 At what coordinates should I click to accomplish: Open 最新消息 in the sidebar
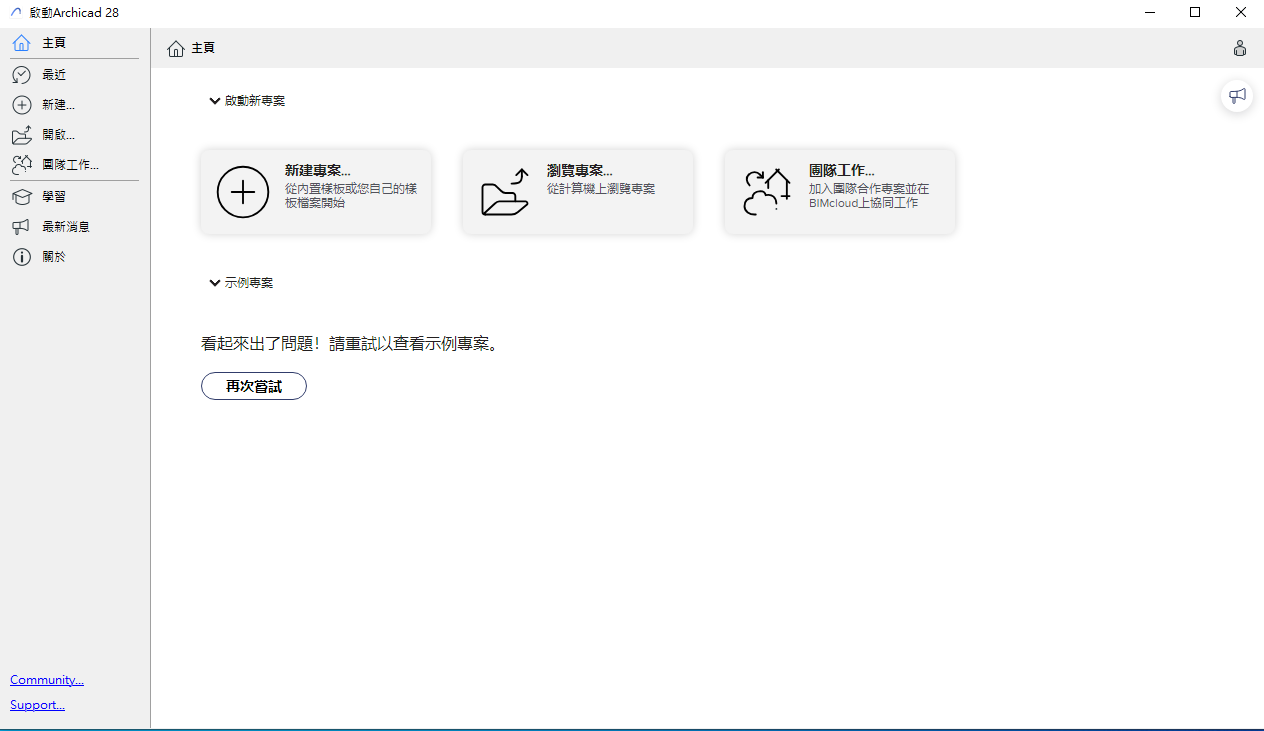pyautogui.click(x=75, y=227)
